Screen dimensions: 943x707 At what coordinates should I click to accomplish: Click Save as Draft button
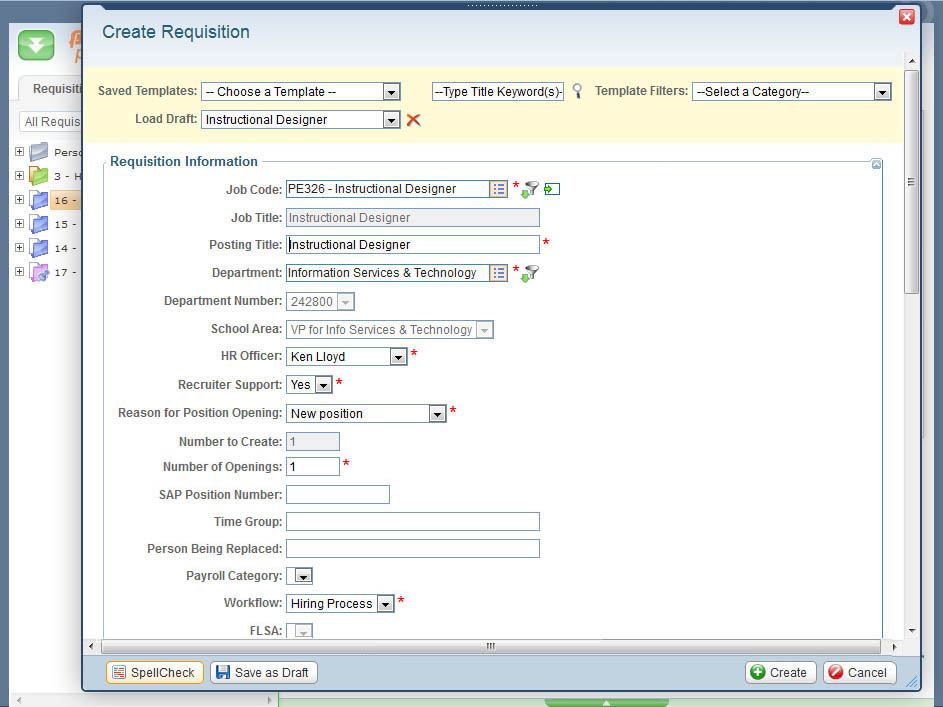(x=264, y=673)
